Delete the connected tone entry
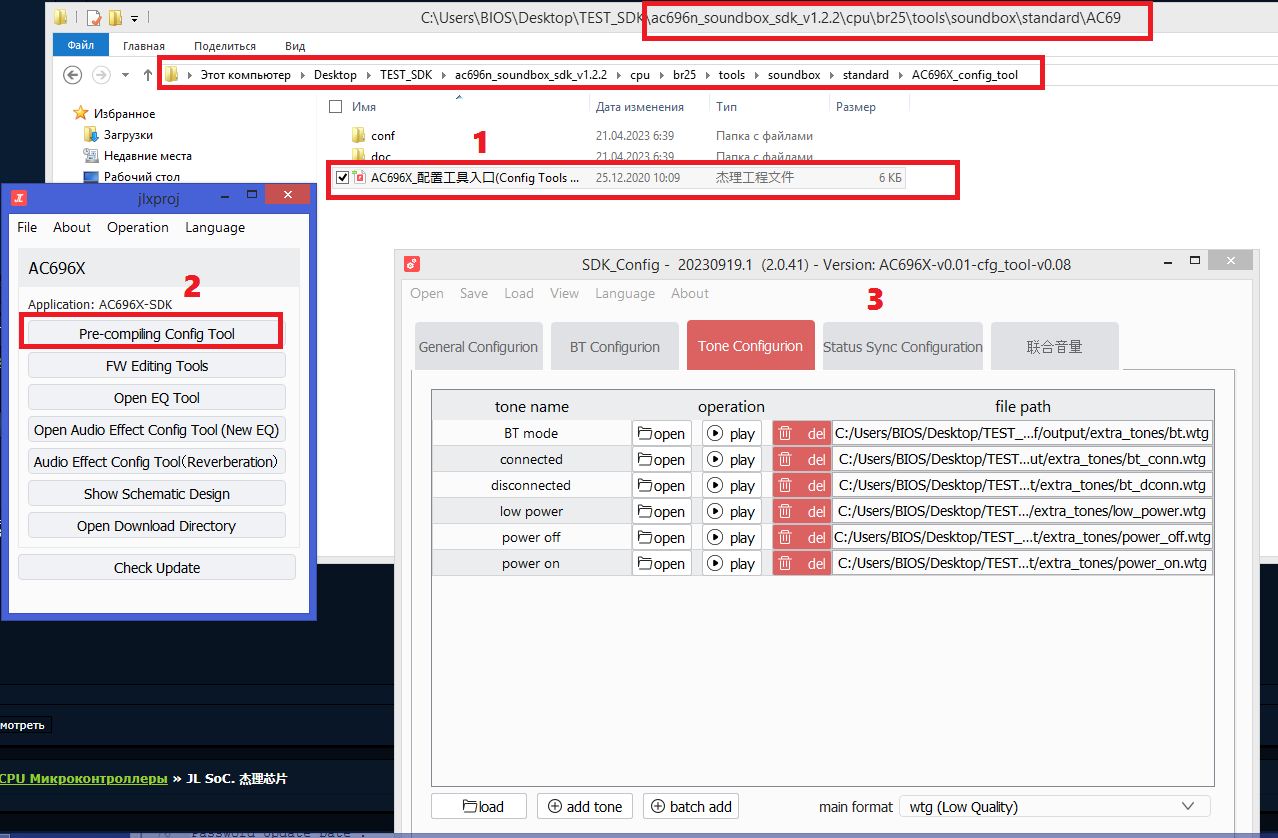This screenshot has width=1278, height=838. point(802,459)
